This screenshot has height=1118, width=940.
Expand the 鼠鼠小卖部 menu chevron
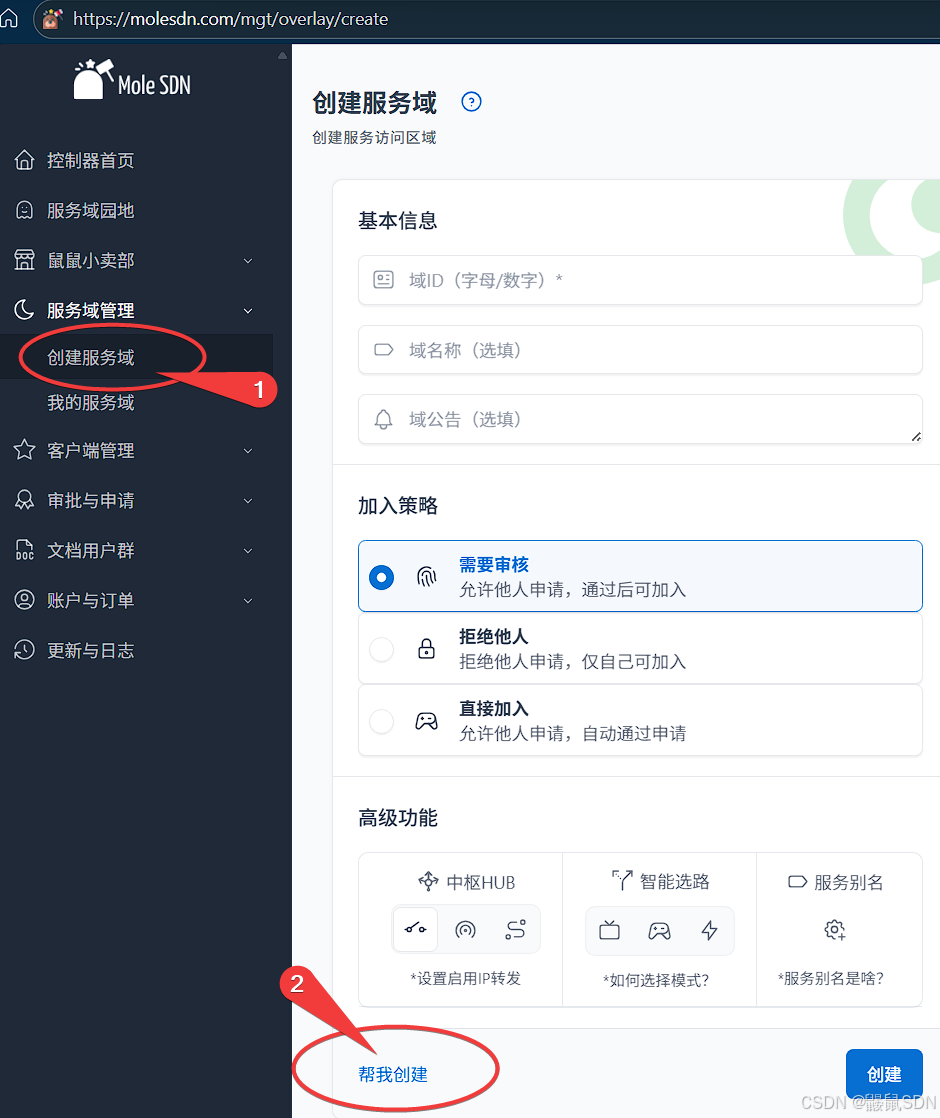[248, 261]
